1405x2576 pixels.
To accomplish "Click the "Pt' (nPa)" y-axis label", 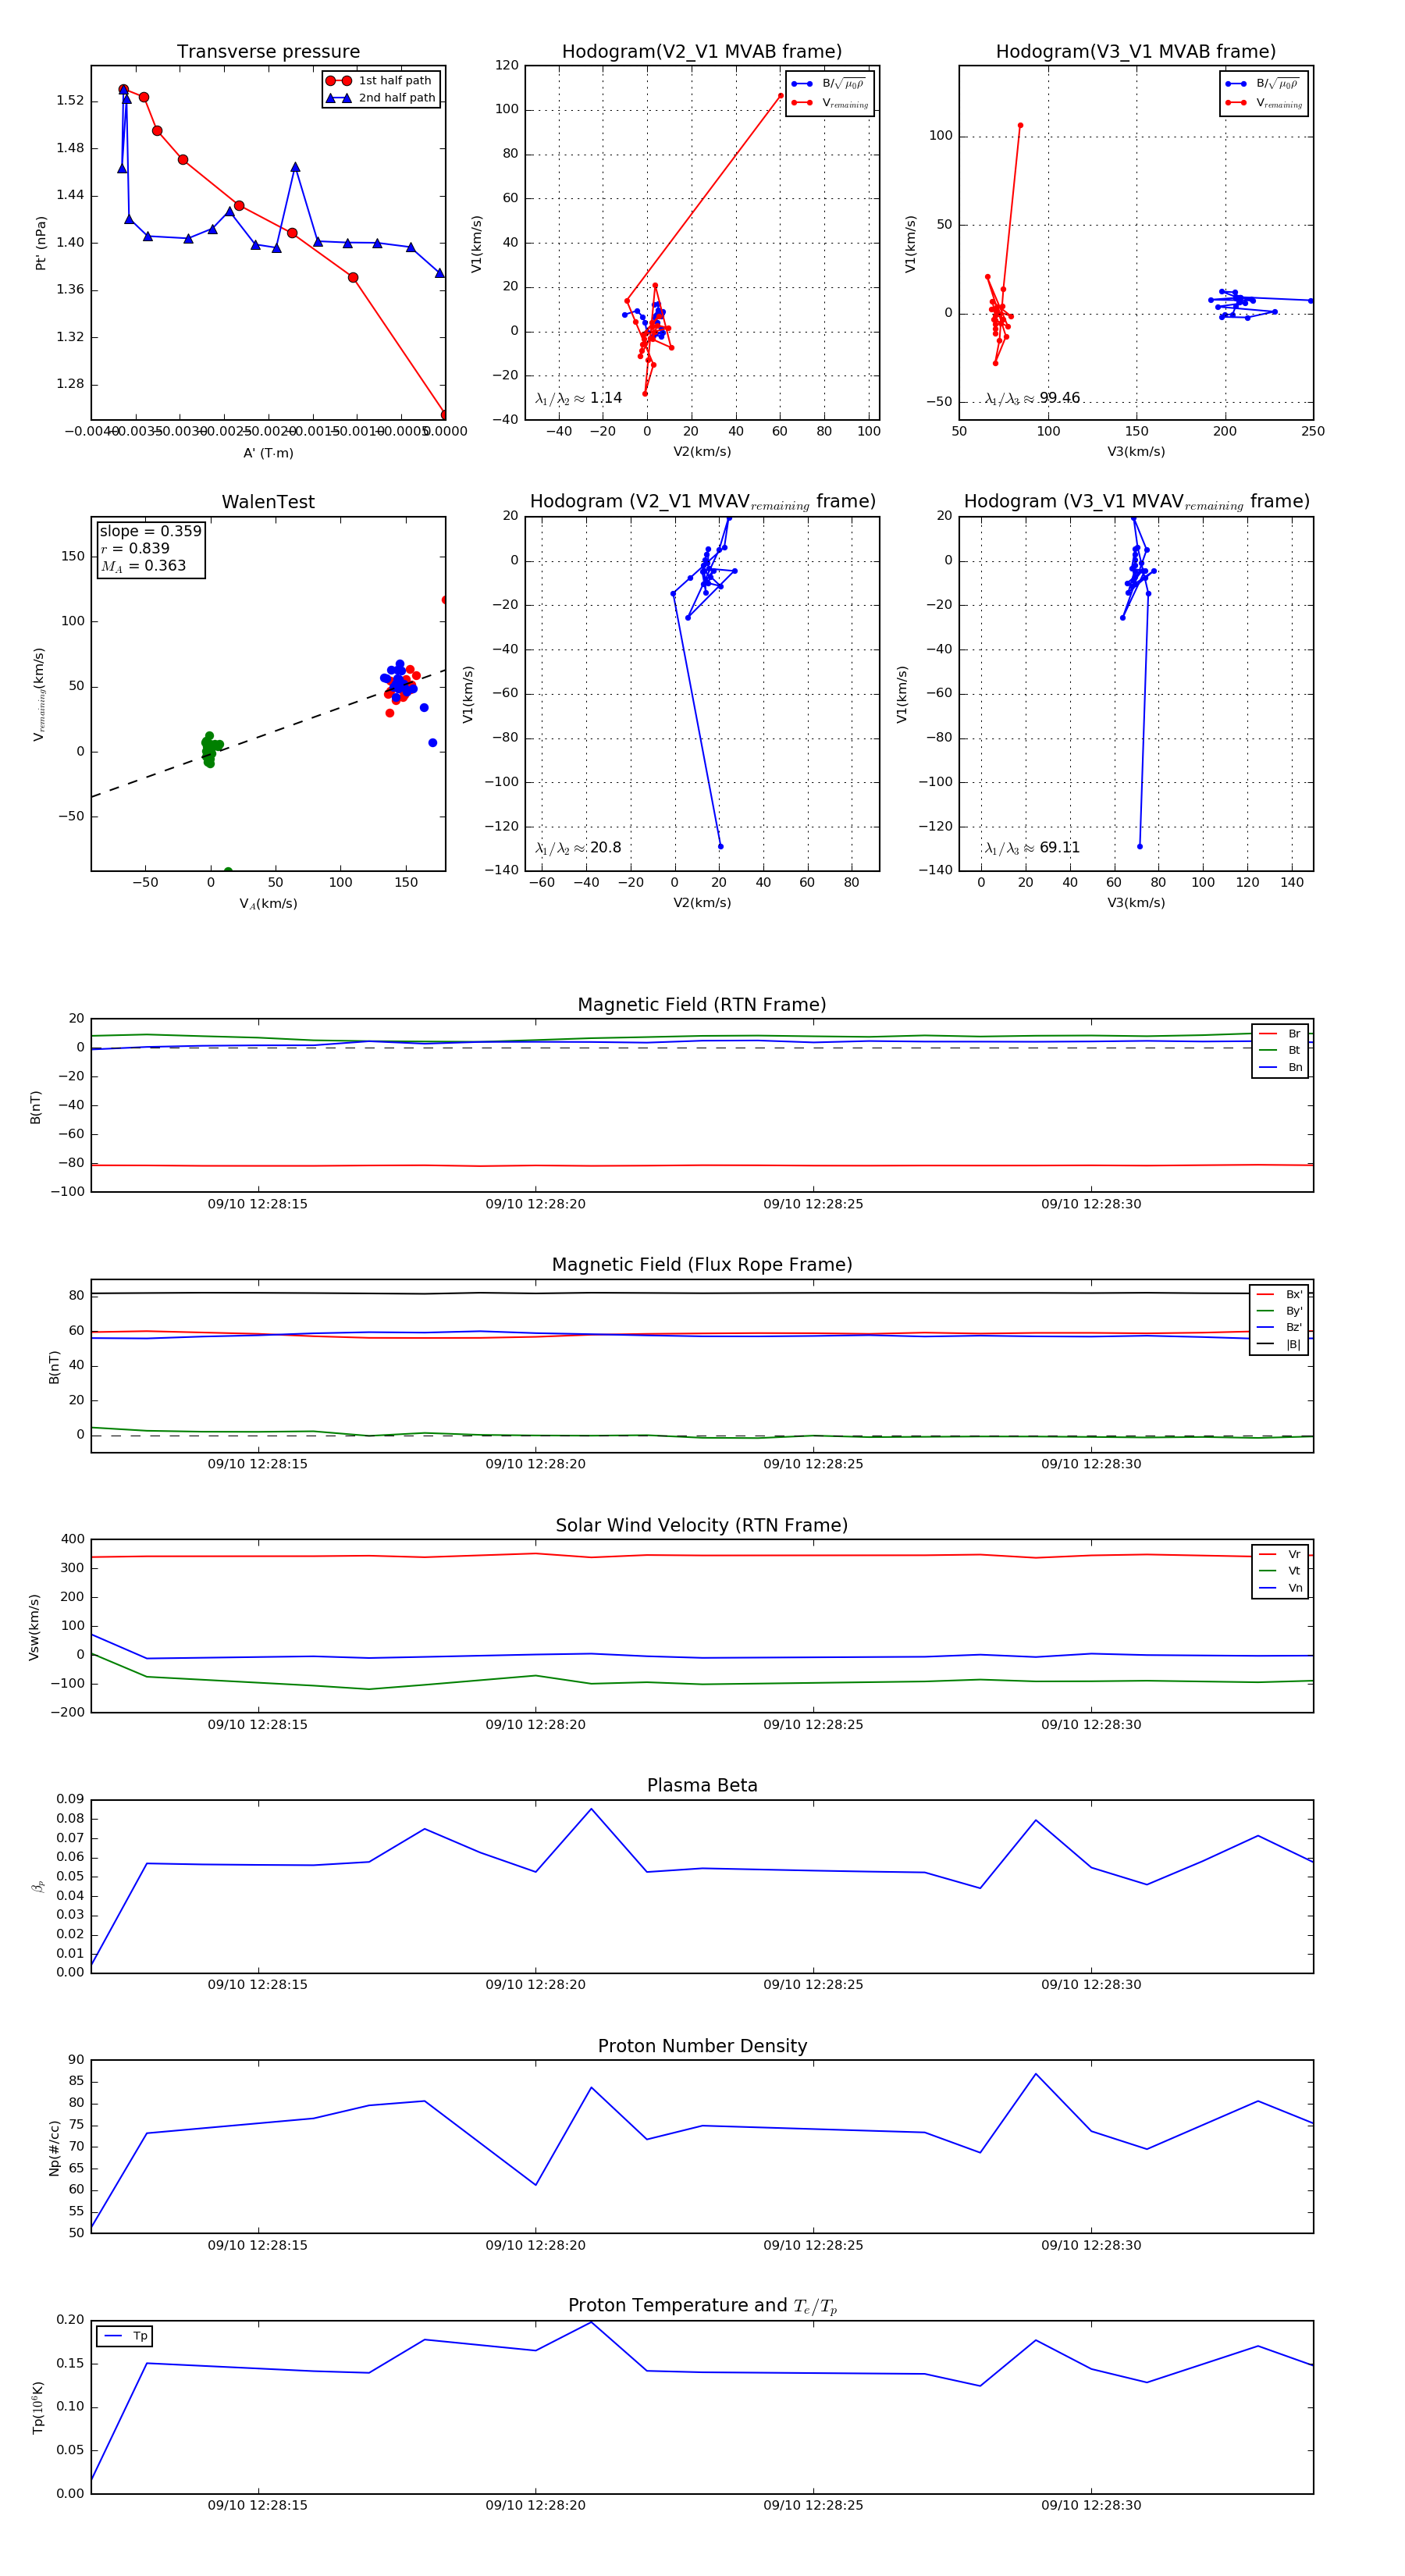I will 41,243.
